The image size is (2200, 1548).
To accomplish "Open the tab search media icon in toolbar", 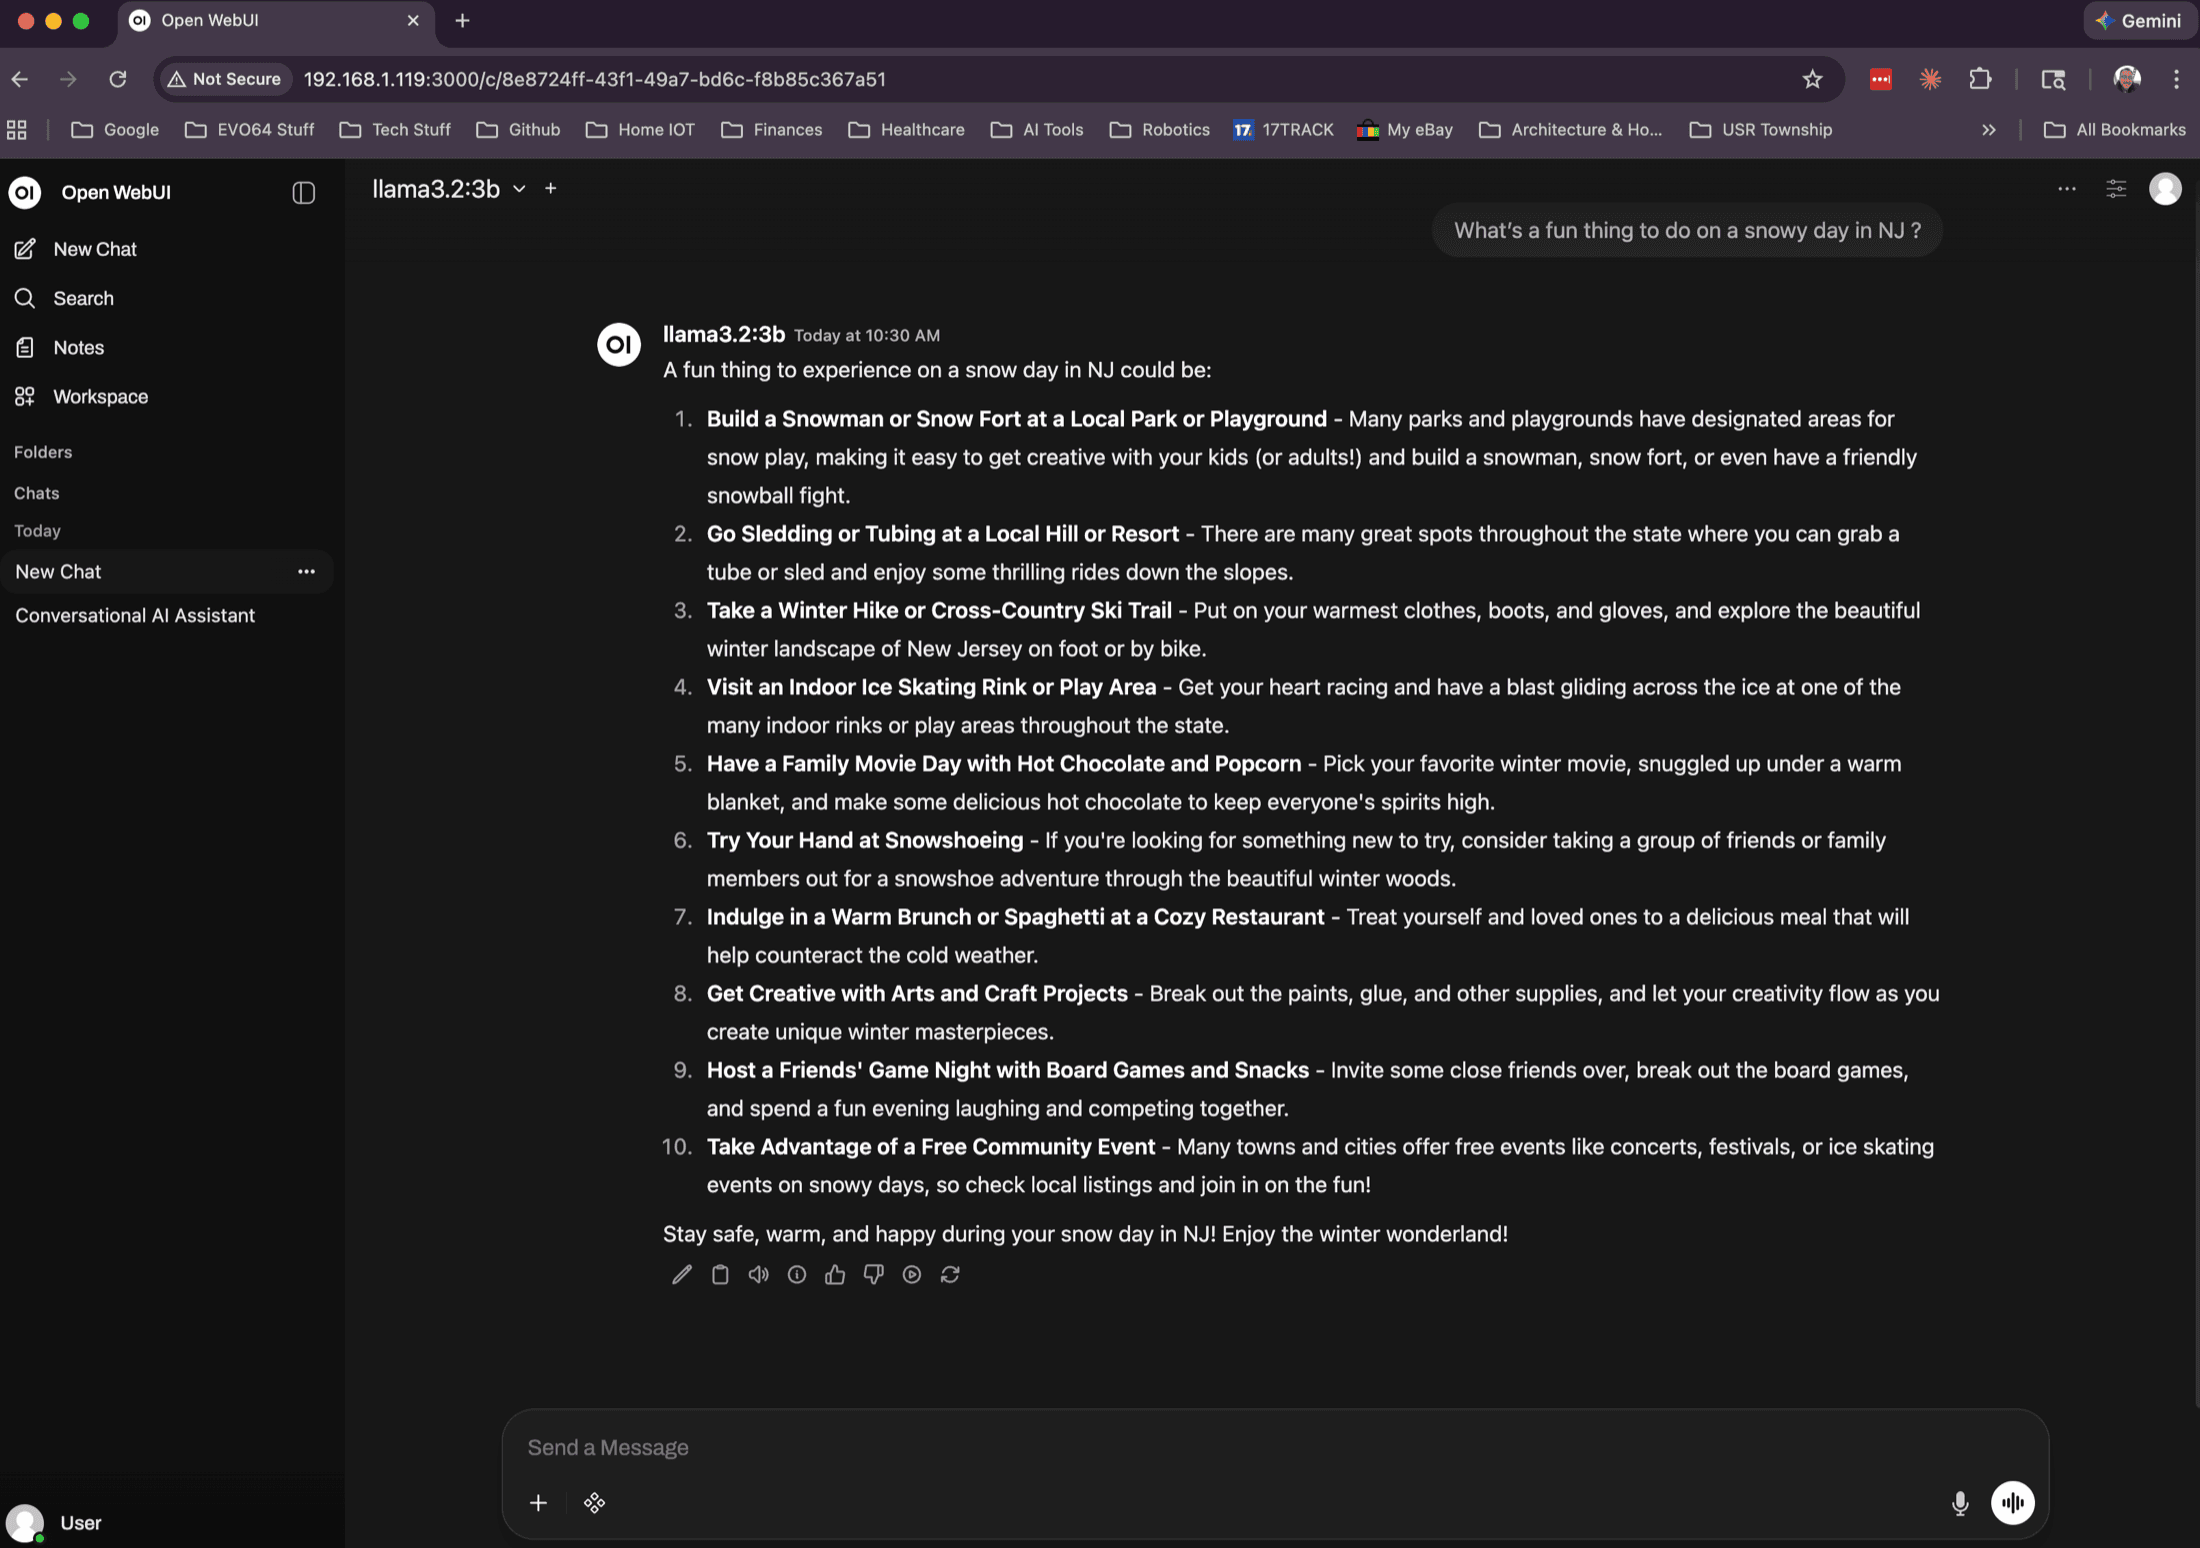I will click(2053, 79).
